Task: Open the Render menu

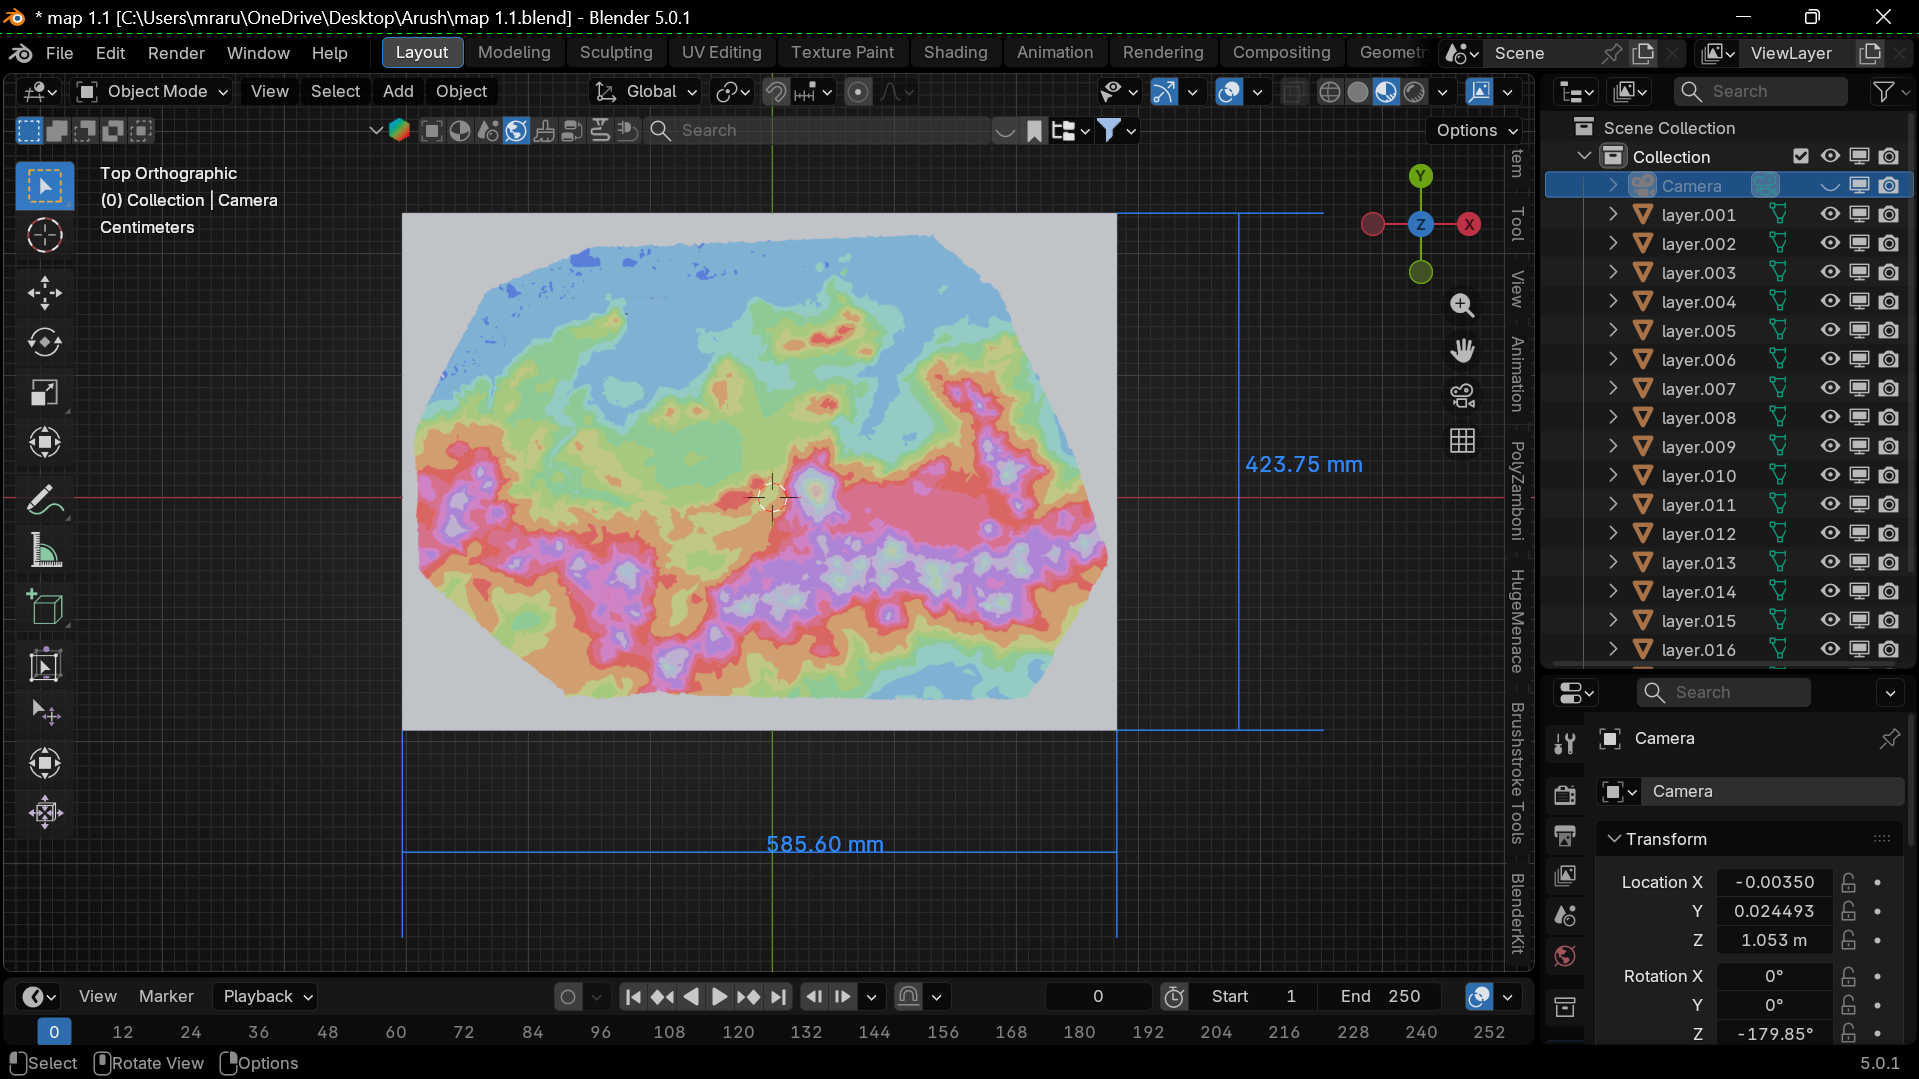Action: pyautogui.click(x=176, y=53)
